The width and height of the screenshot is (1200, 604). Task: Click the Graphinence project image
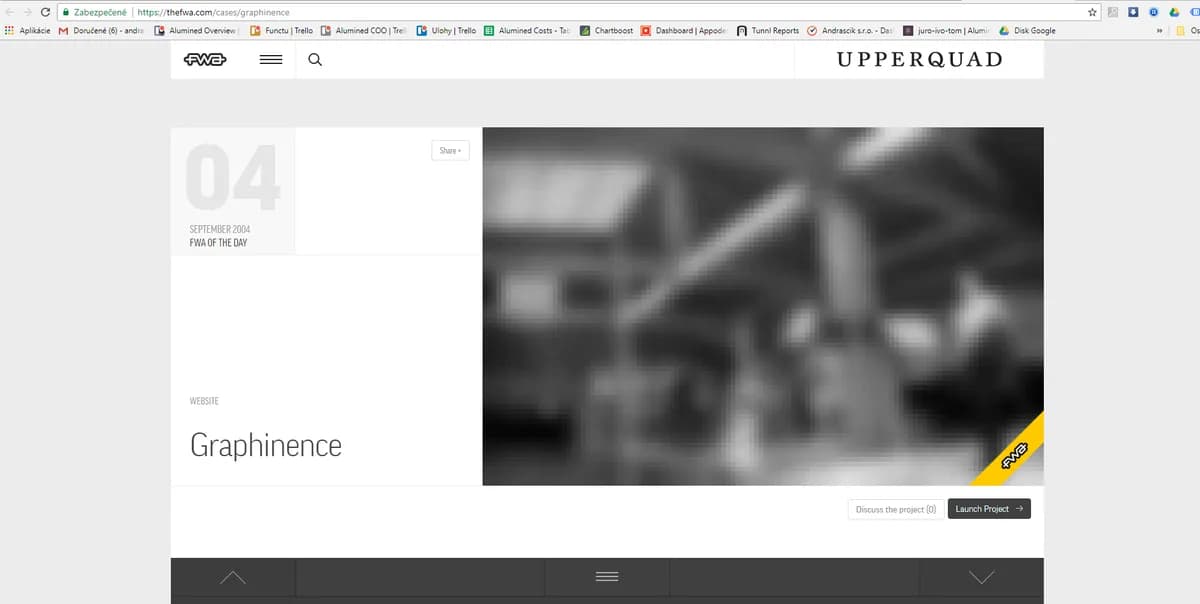(x=762, y=306)
